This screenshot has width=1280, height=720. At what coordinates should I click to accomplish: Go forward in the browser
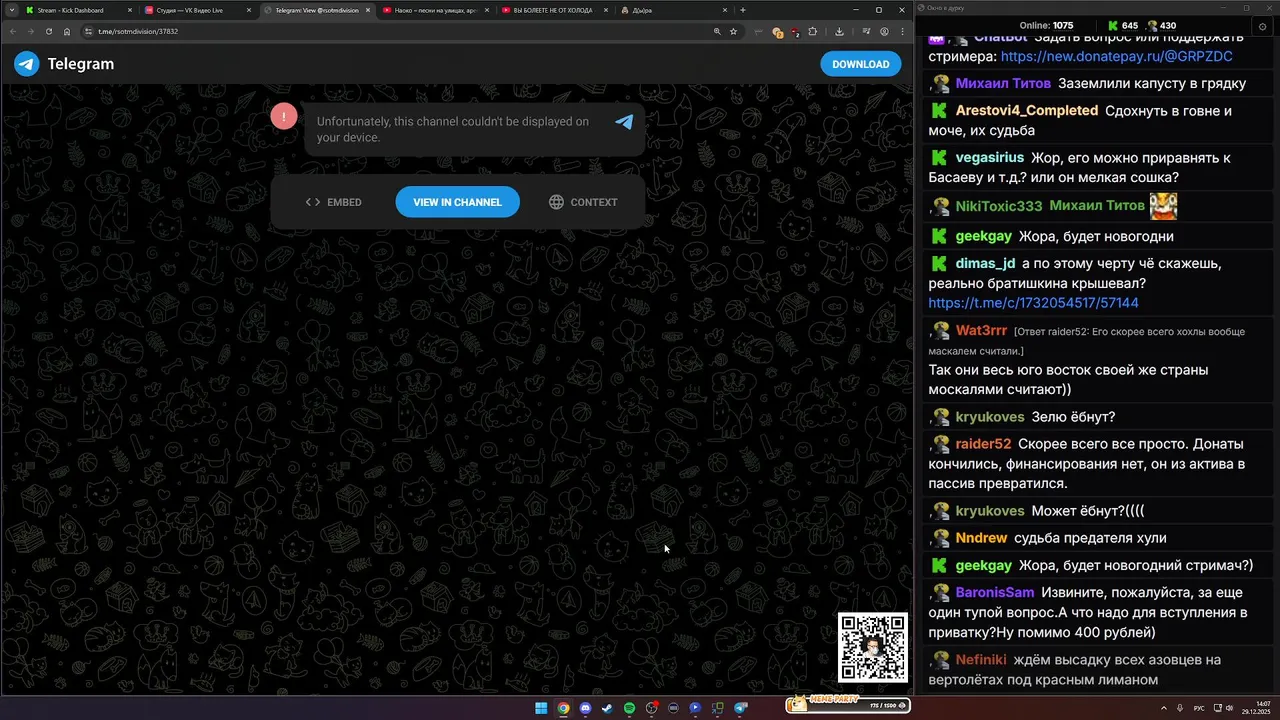pos(31,31)
